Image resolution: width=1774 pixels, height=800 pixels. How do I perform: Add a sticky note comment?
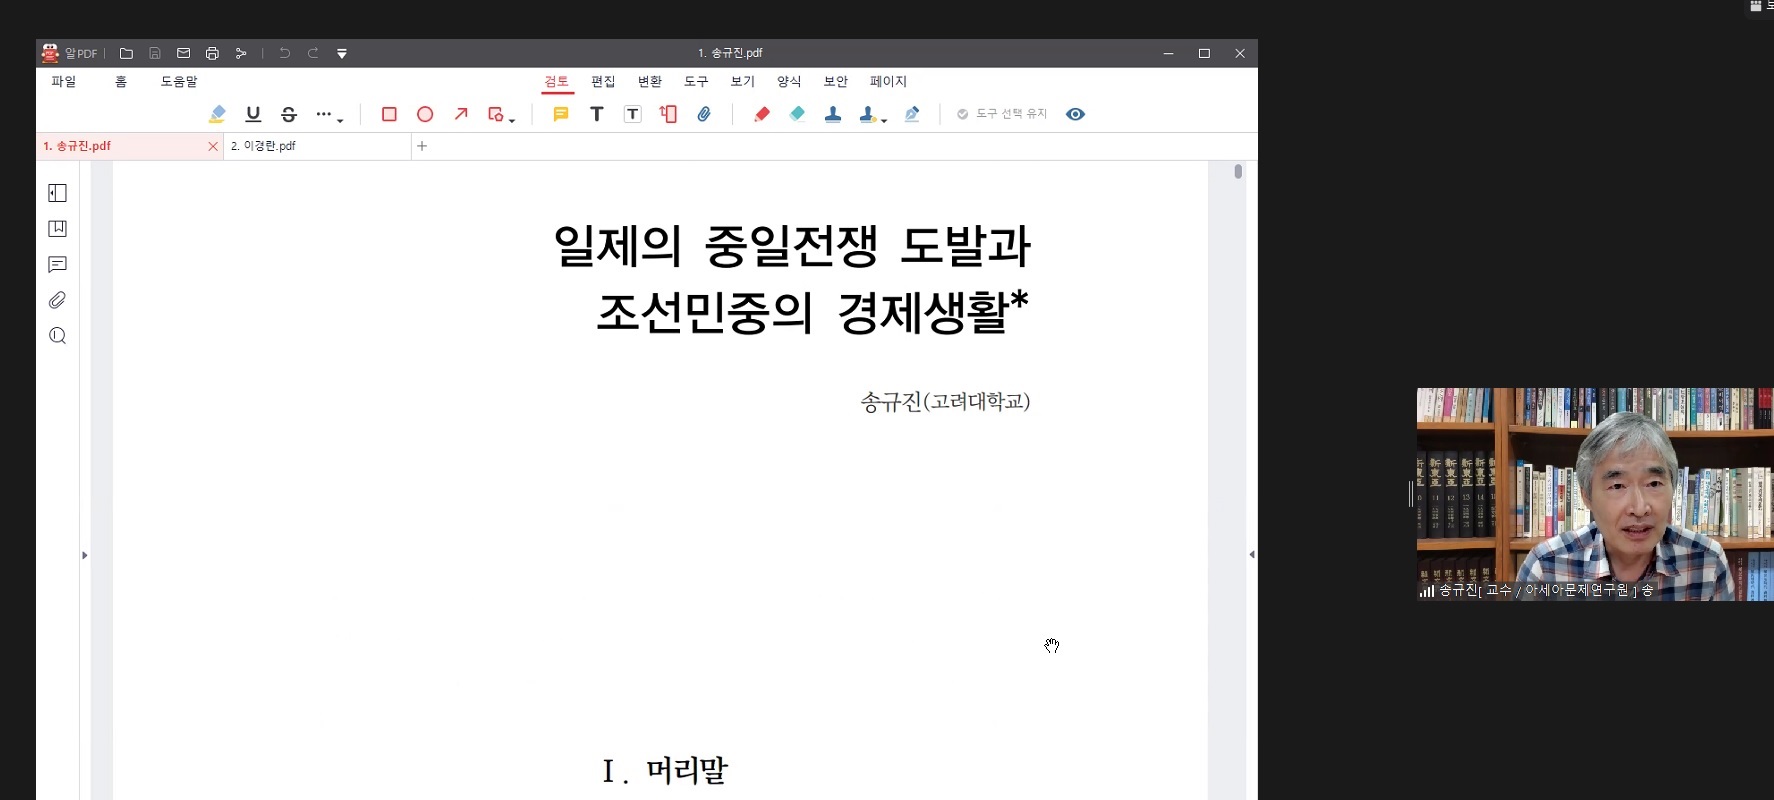pos(561,114)
